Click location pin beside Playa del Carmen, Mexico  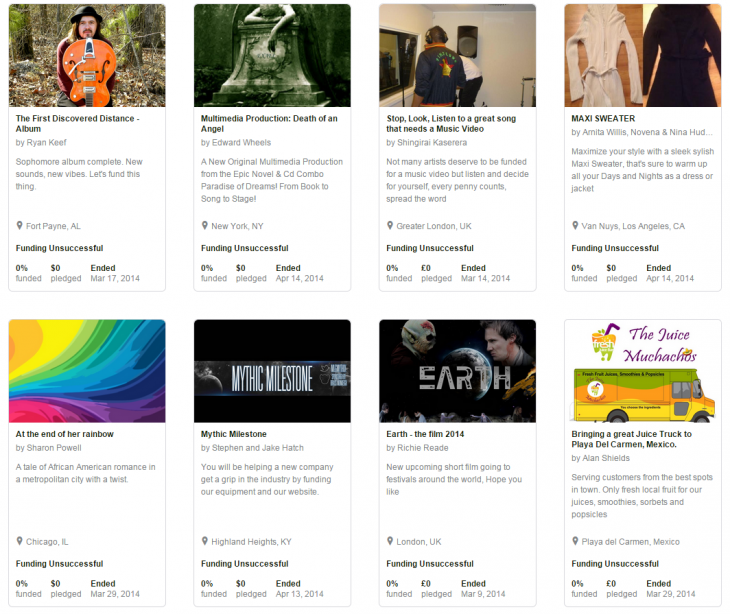pyautogui.click(x=575, y=541)
